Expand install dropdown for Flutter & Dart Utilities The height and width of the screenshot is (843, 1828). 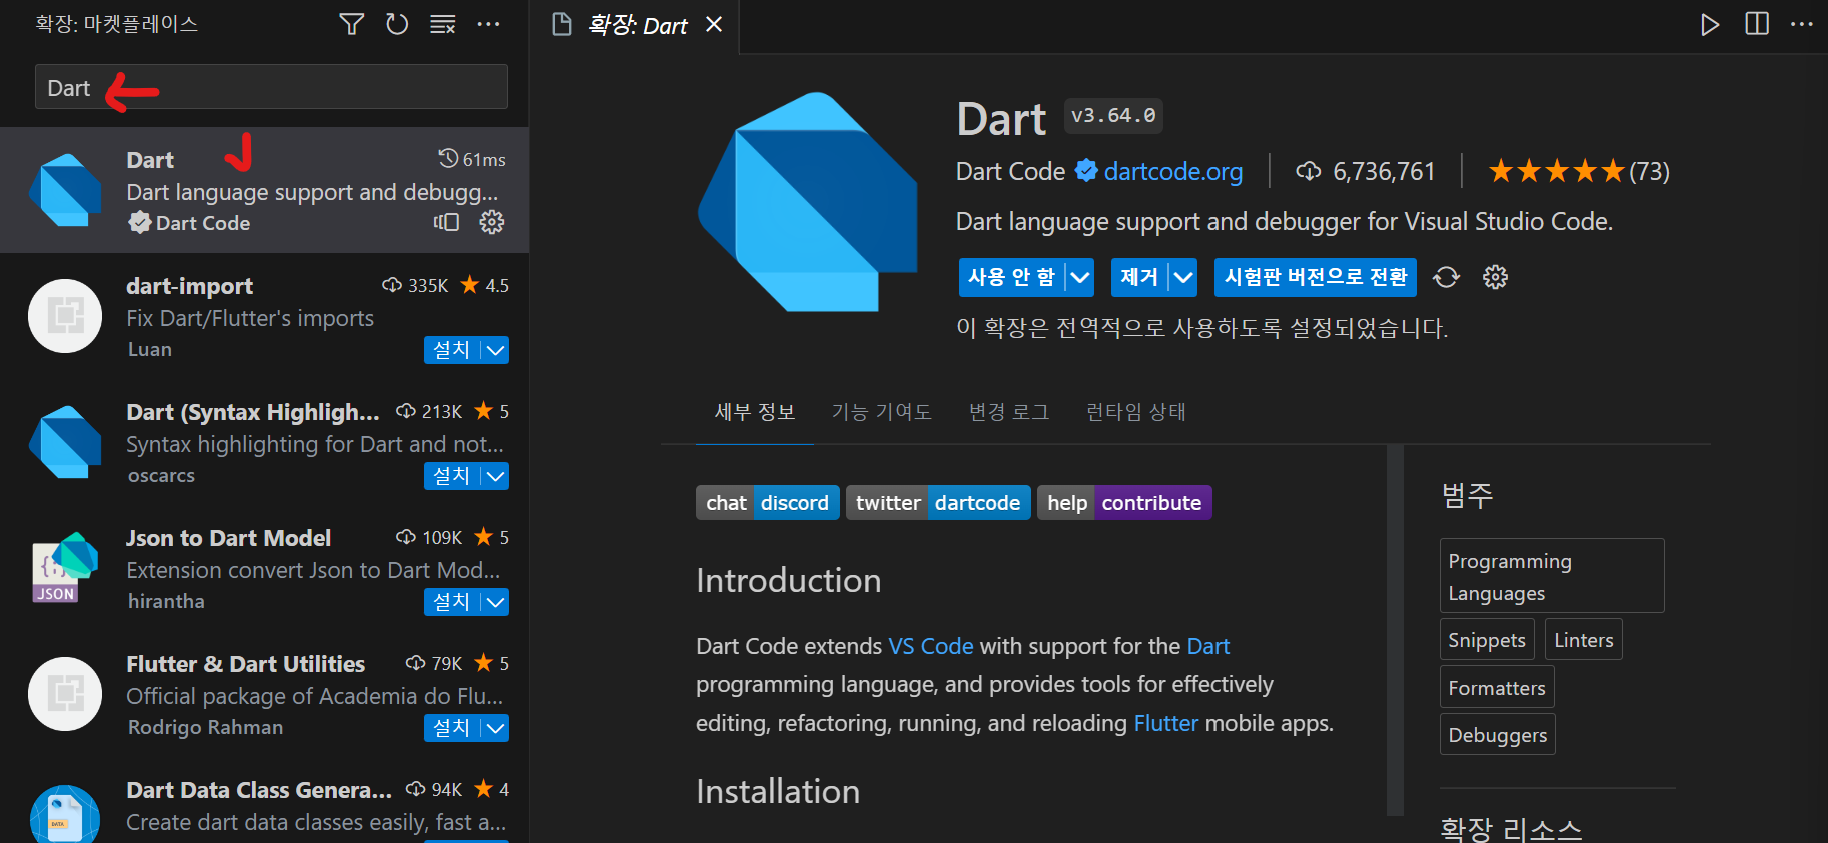tap(495, 727)
